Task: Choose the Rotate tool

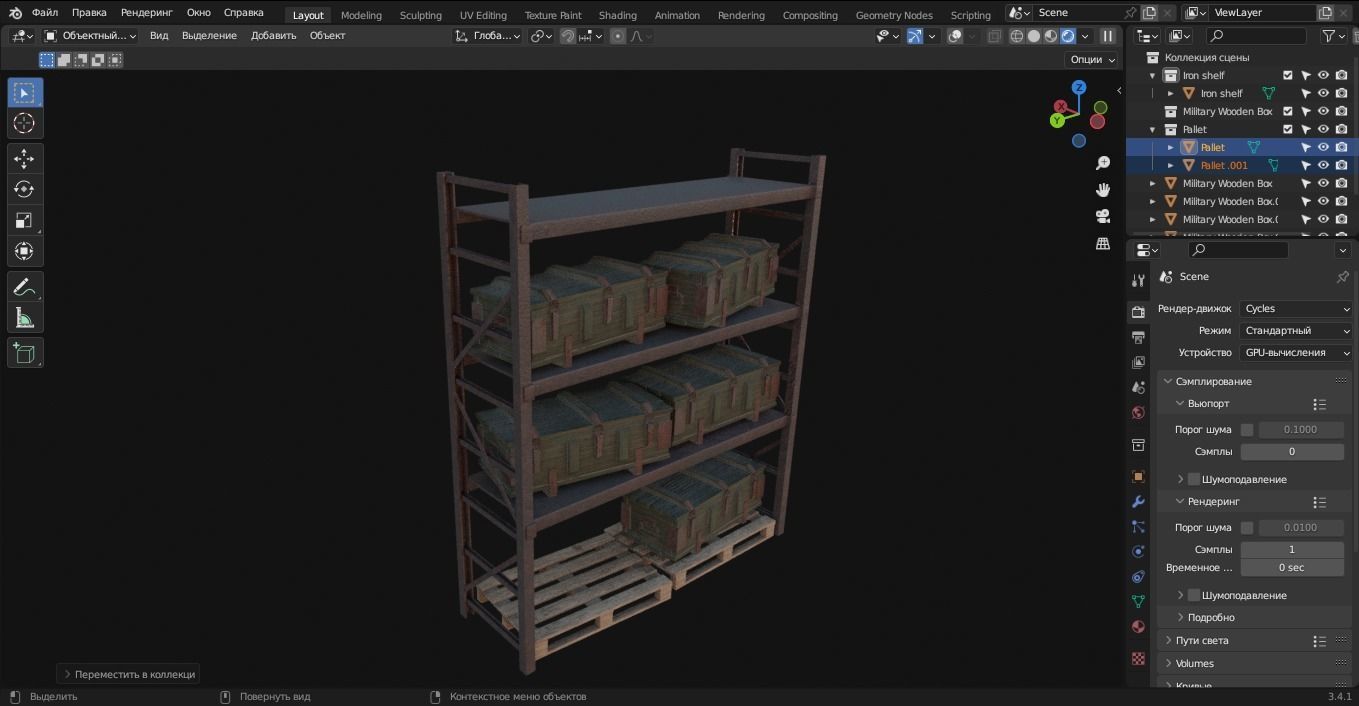Action: click(25, 190)
